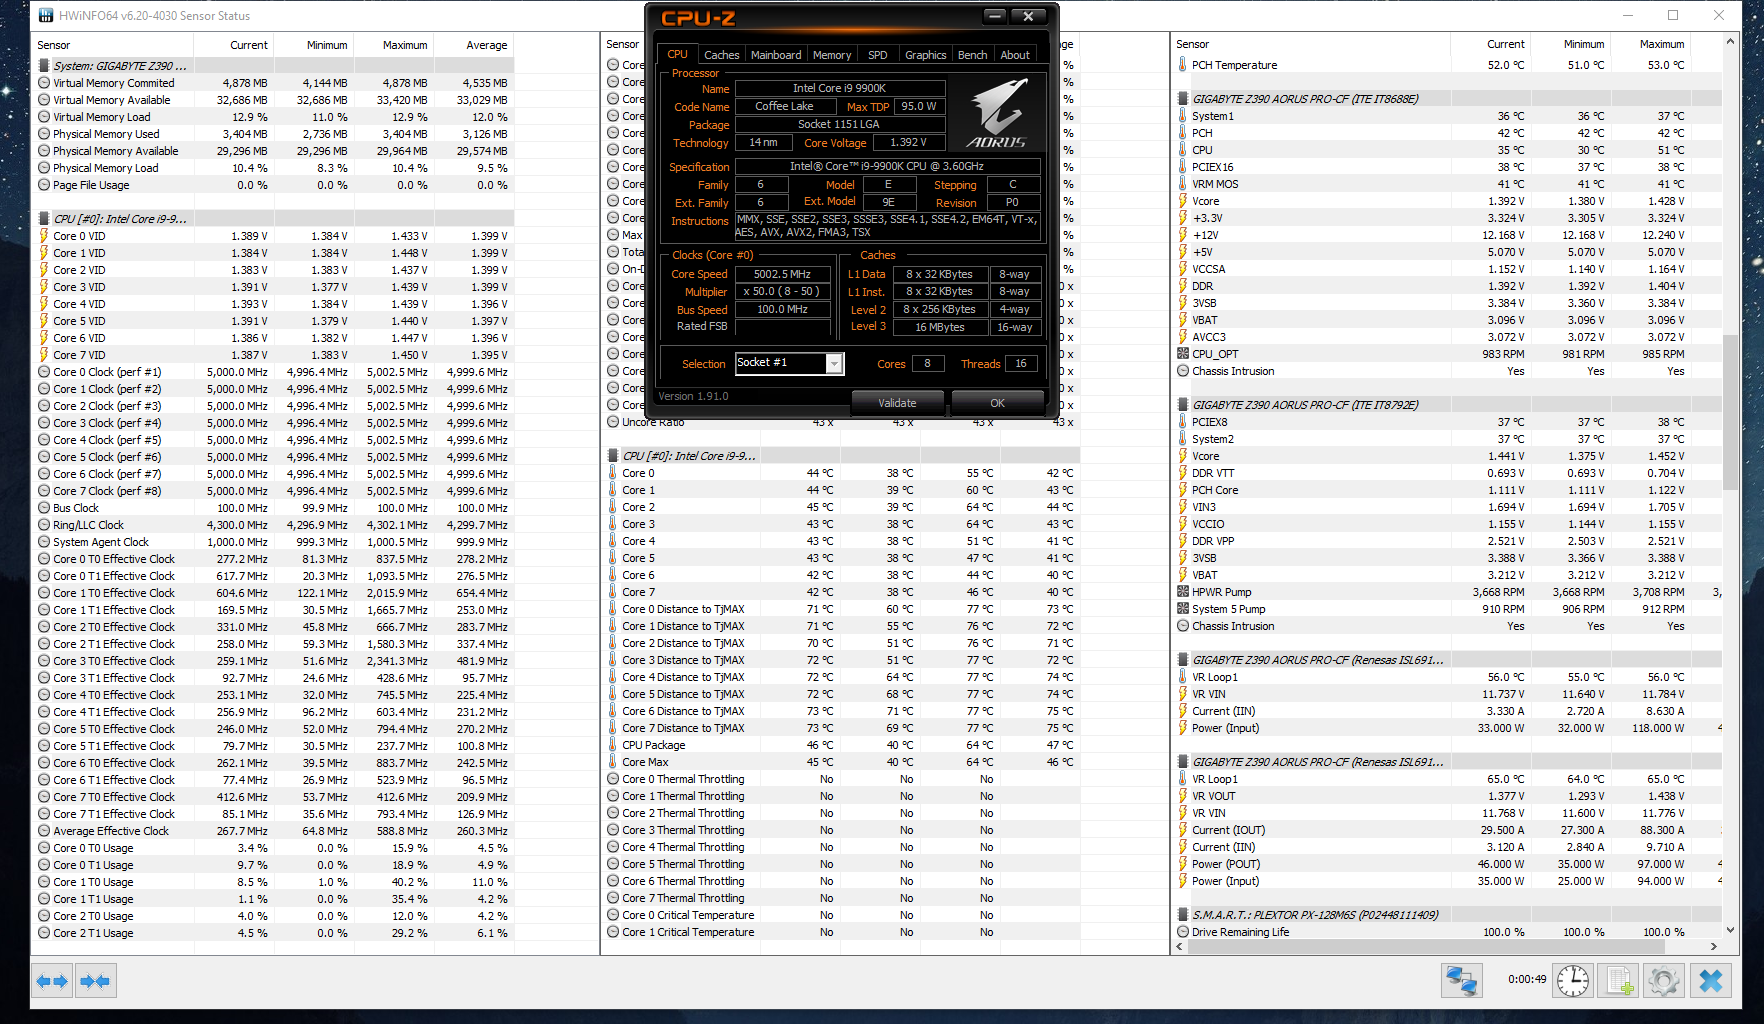1764x1024 pixels.
Task: Click the lightning icon beside Core 0 VID
Action: pos(44,236)
